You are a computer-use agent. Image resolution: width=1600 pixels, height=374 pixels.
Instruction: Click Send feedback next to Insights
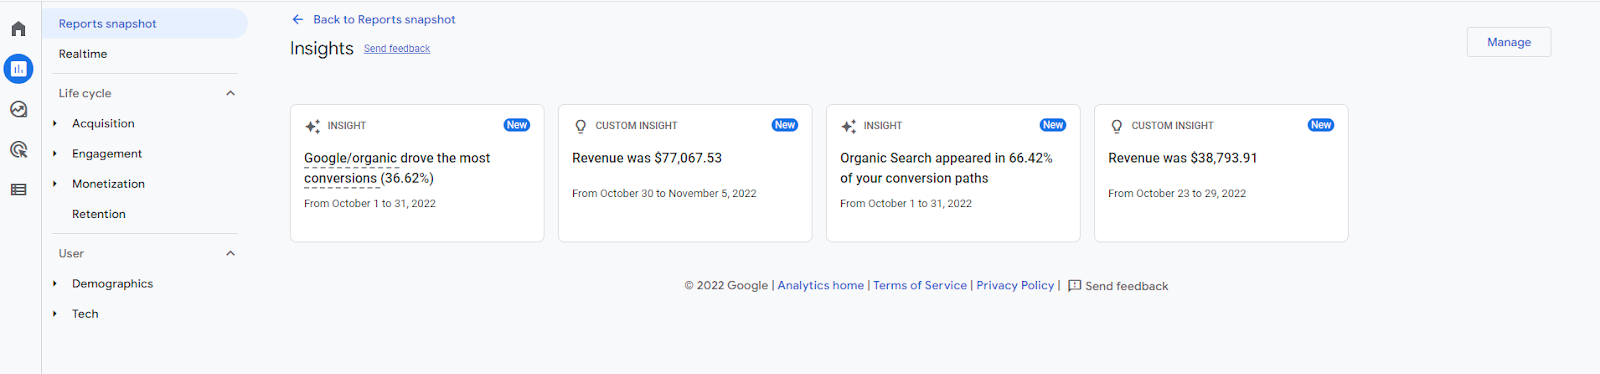pos(397,49)
